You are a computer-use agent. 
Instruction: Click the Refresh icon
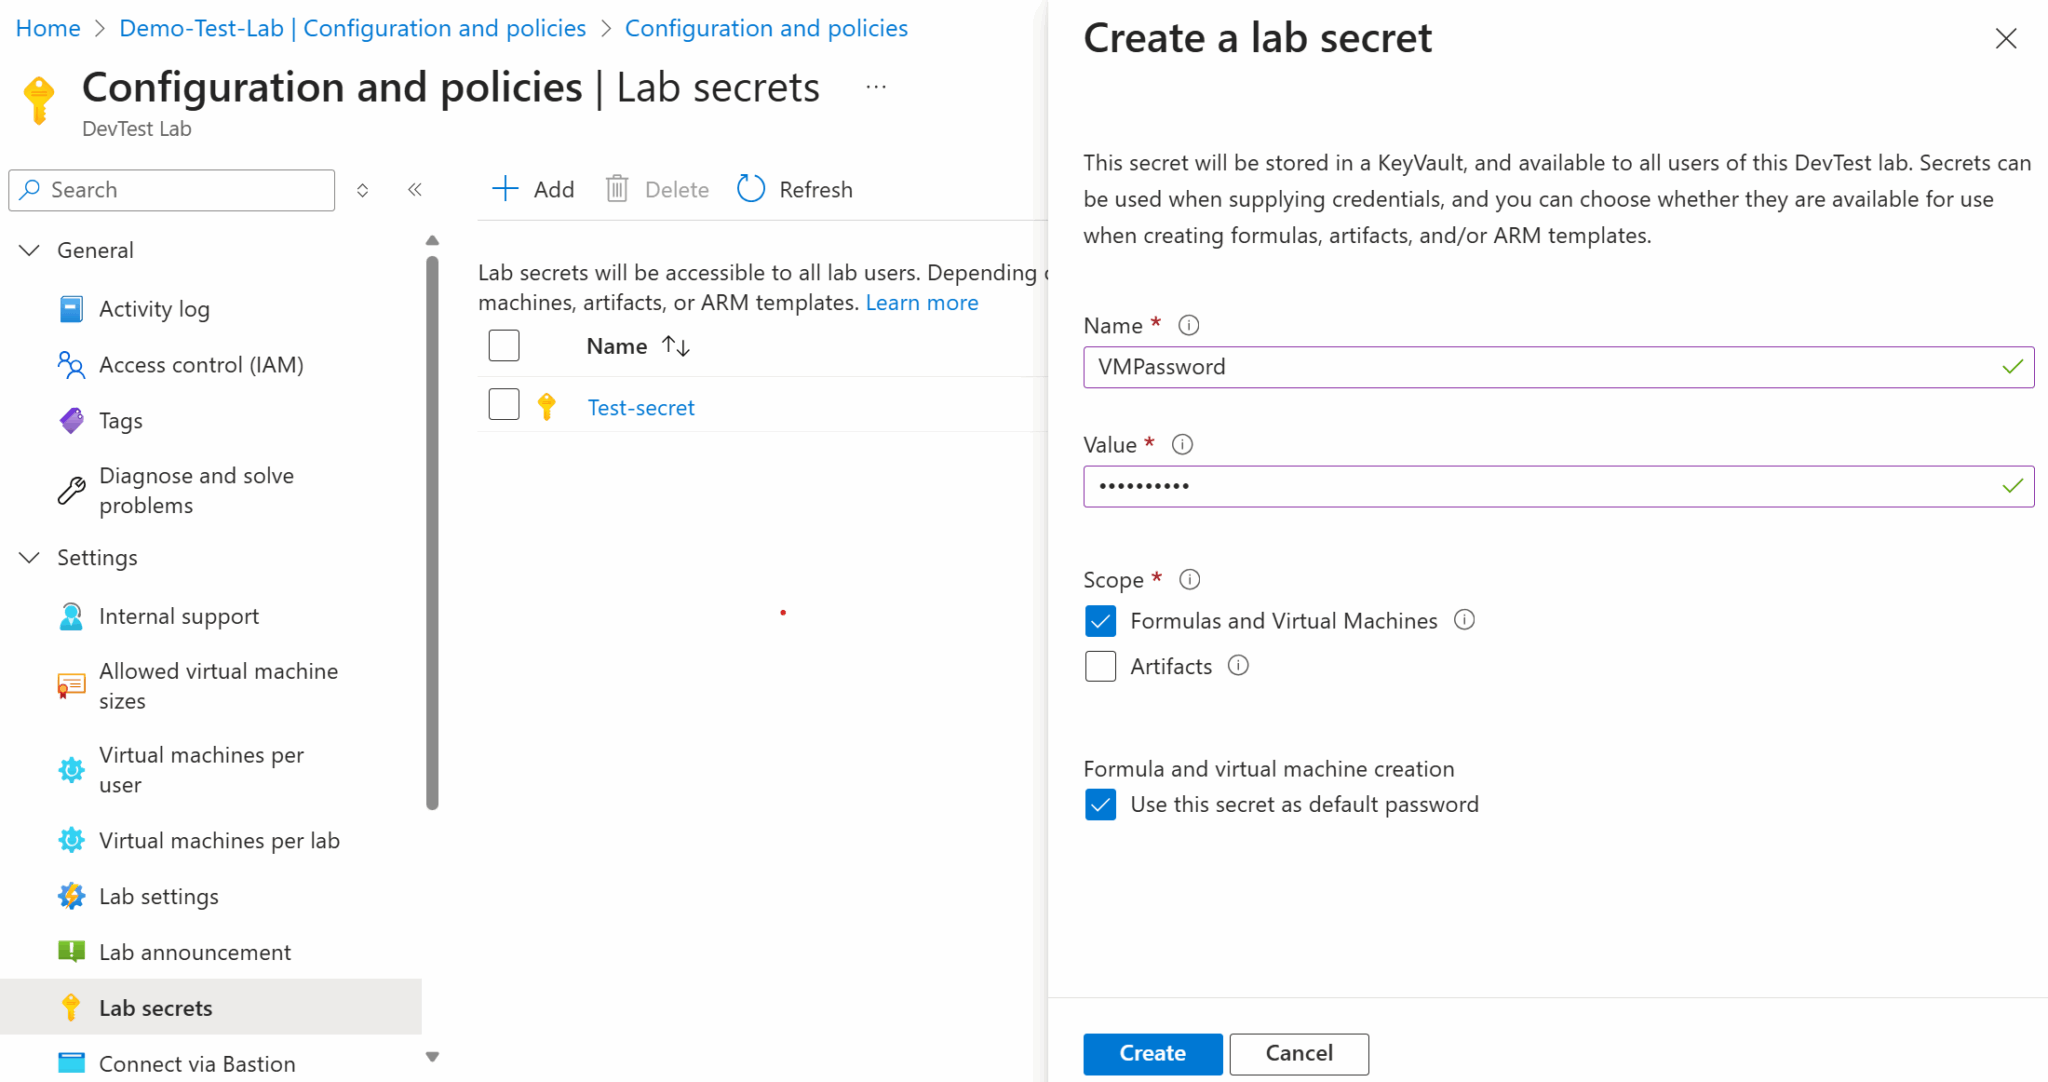(750, 188)
